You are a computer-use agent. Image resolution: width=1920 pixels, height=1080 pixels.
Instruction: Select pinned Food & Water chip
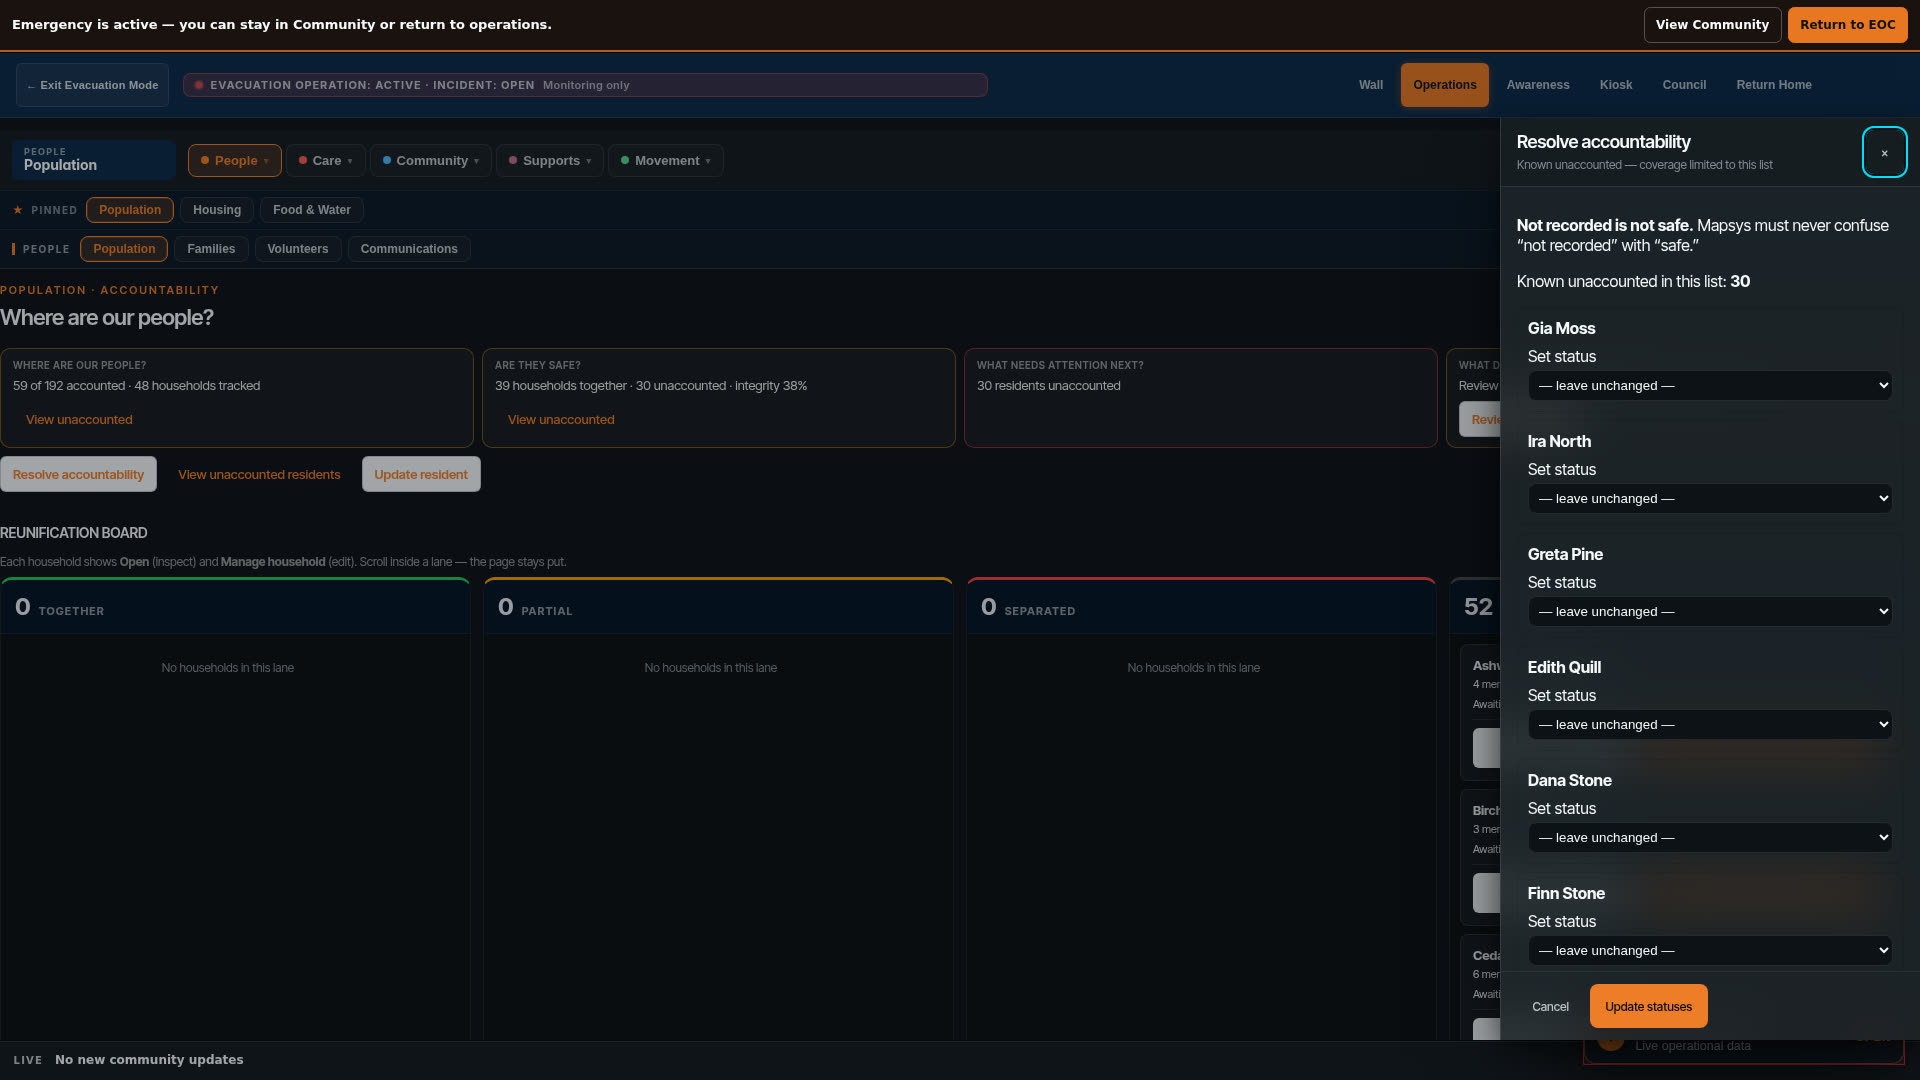coord(312,210)
